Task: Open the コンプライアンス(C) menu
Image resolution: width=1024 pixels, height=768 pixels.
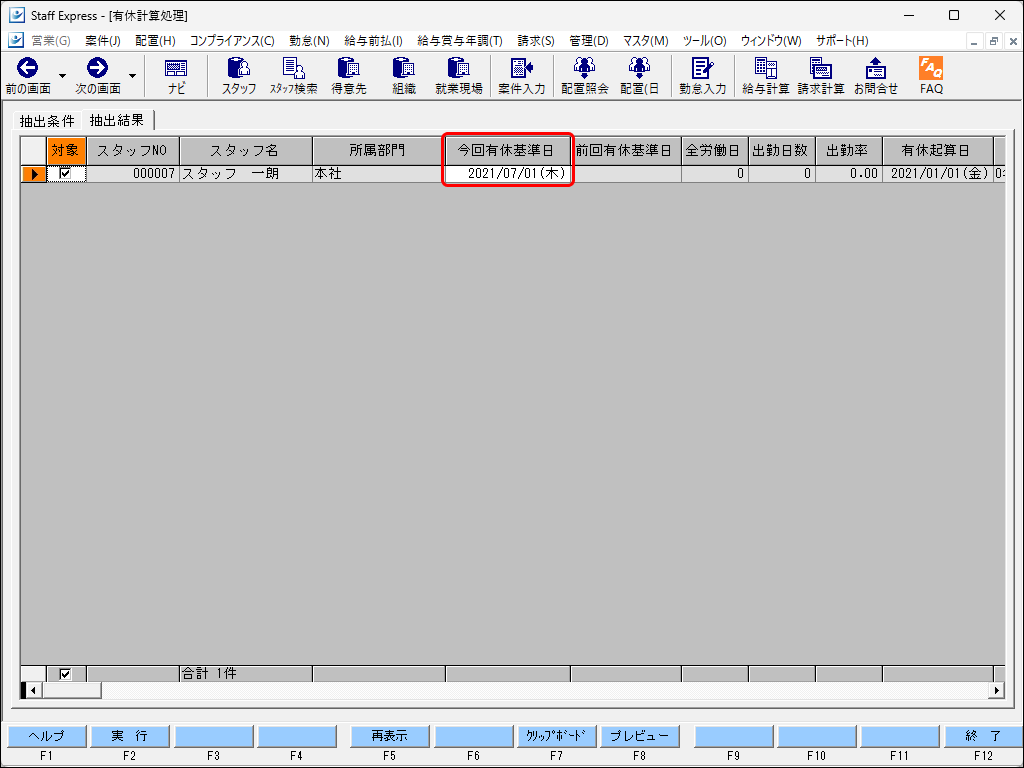Action: [232, 40]
